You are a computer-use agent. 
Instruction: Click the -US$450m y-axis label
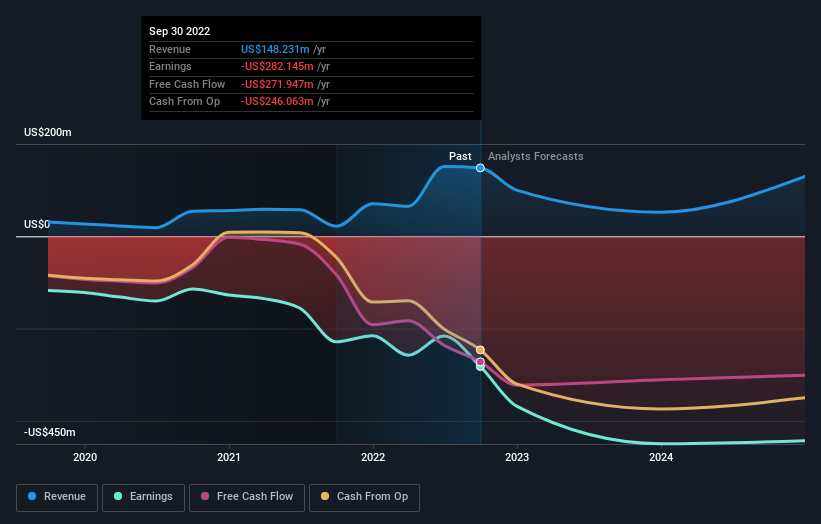(x=50, y=432)
